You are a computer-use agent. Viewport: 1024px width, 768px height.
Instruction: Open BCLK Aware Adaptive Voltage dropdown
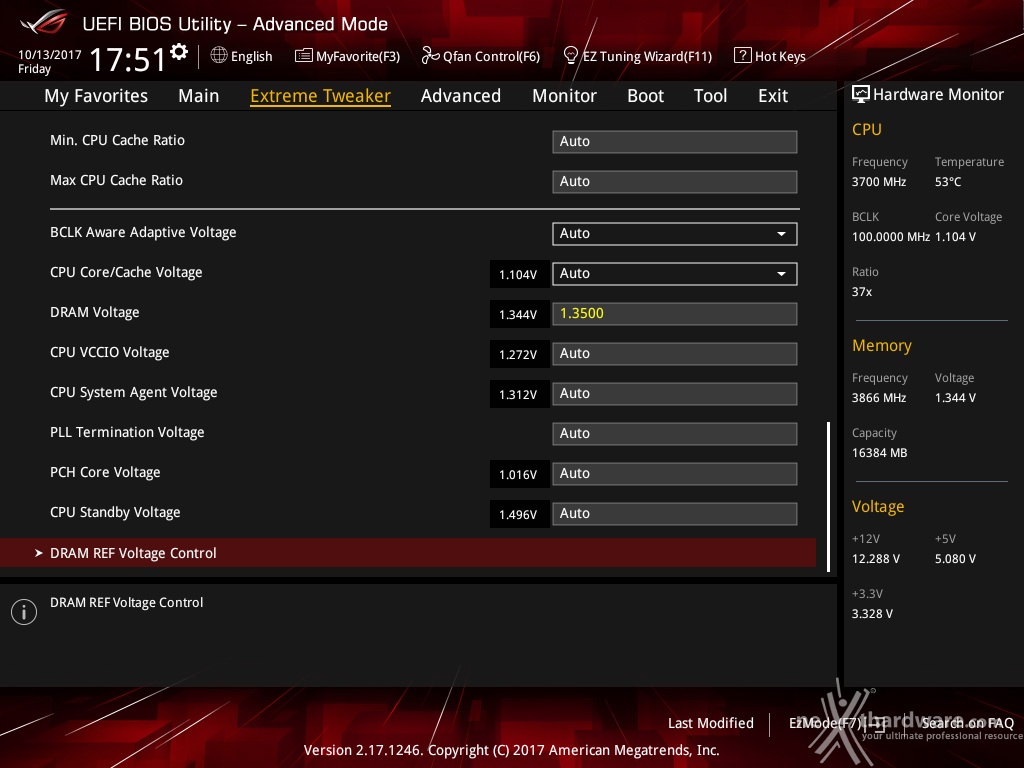pos(675,234)
